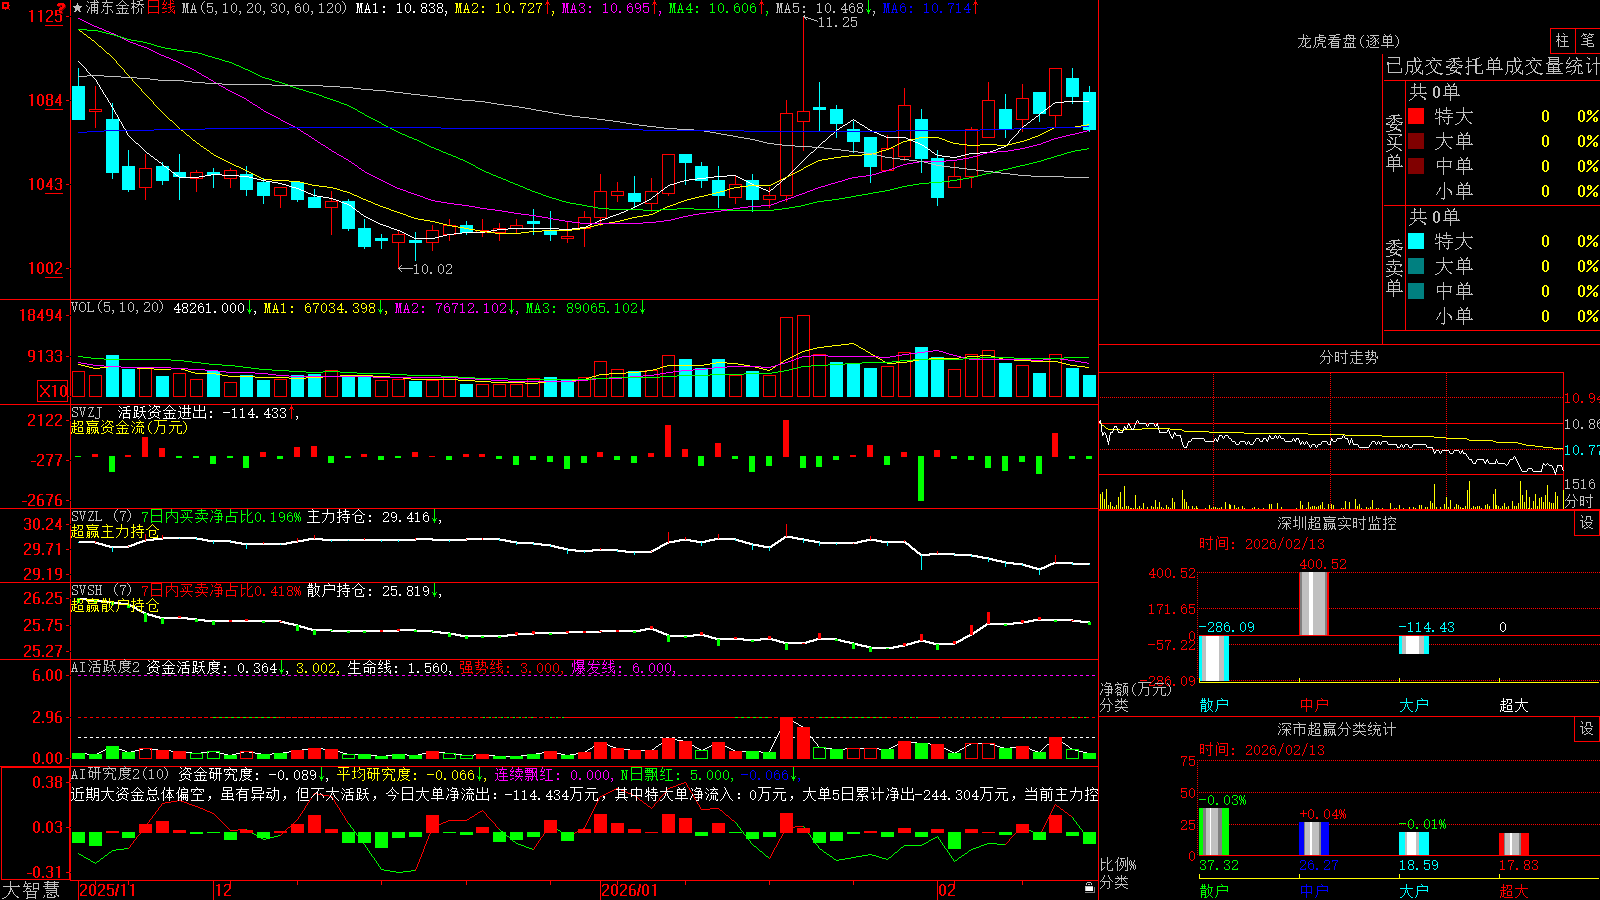Click the 分时走势 panel title
This screenshot has height=900, width=1600.
pyautogui.click(x=1349, y=357)
